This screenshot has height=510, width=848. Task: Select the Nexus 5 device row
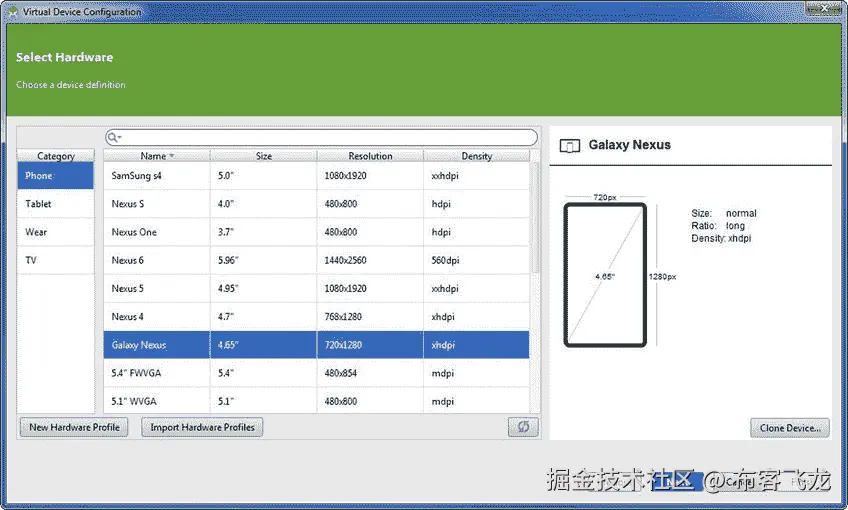coord(316,288)
